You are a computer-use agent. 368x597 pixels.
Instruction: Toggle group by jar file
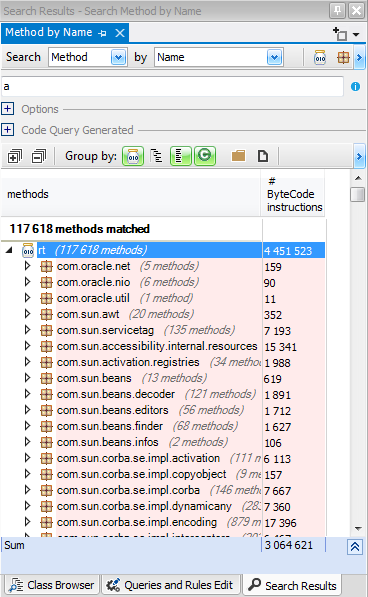click(x=133, y=156)
